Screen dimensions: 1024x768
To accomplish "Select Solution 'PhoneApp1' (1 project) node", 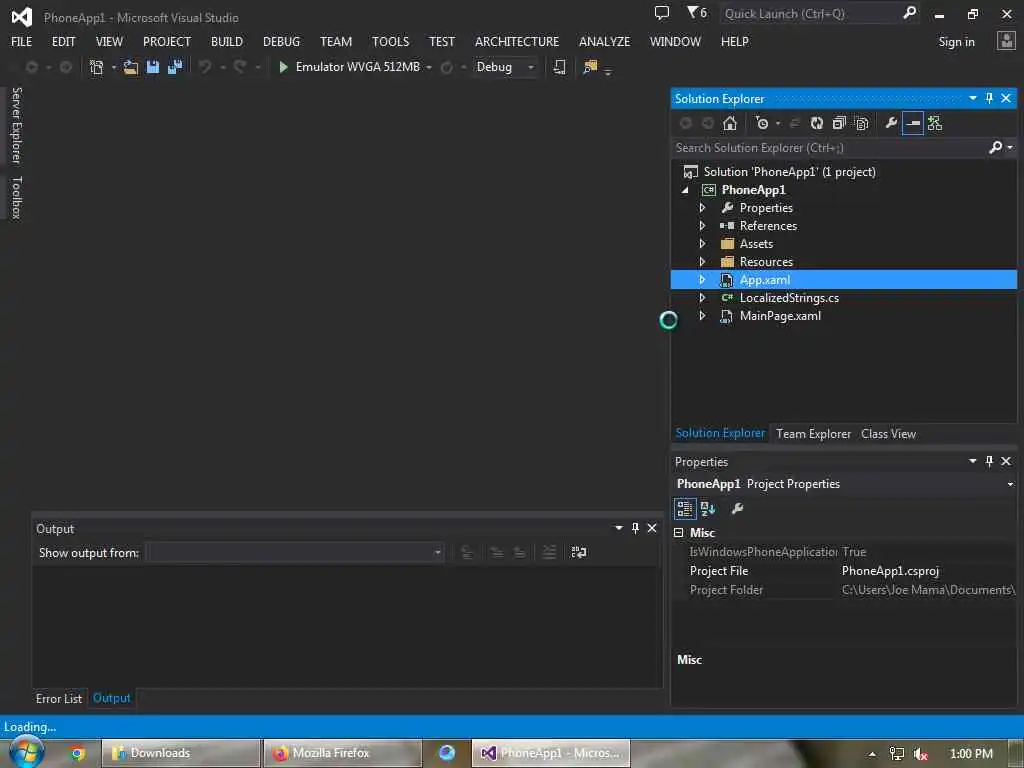I will tap(789, 172).
